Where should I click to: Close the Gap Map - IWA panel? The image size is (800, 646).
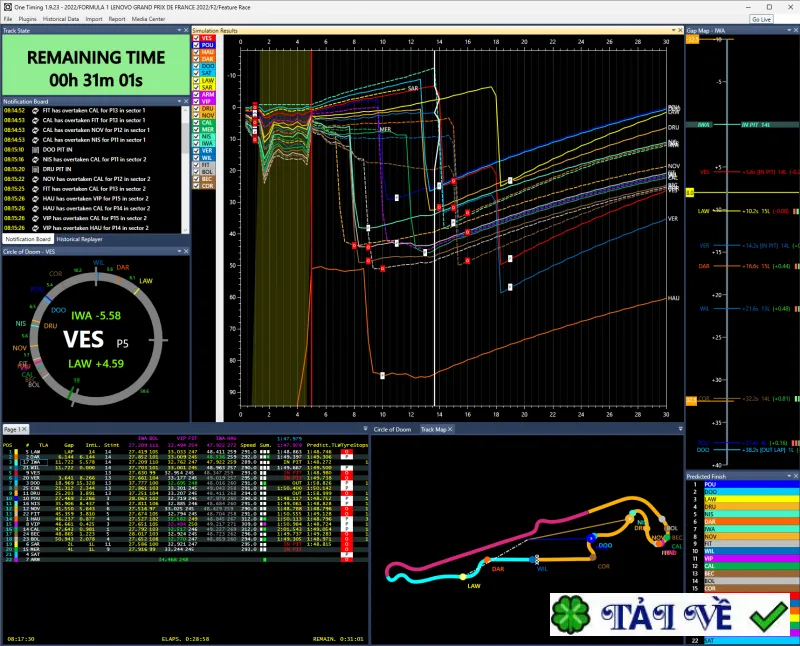click(796, 31)
